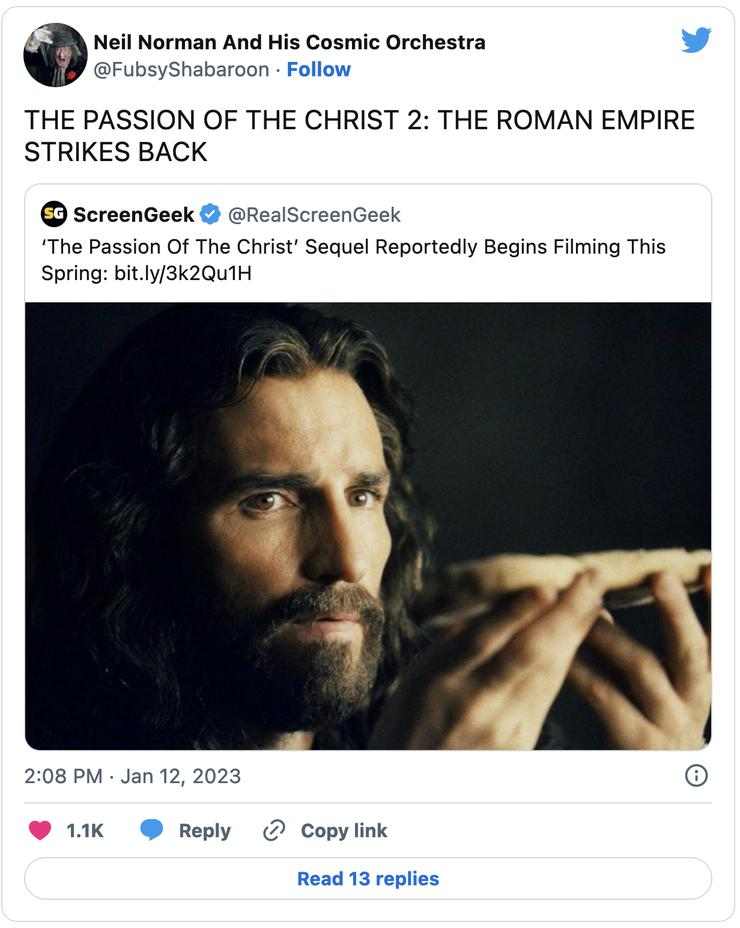Click the 2:08 PM Jan 12, 2023 timestamp

click(x=133, y=775)
